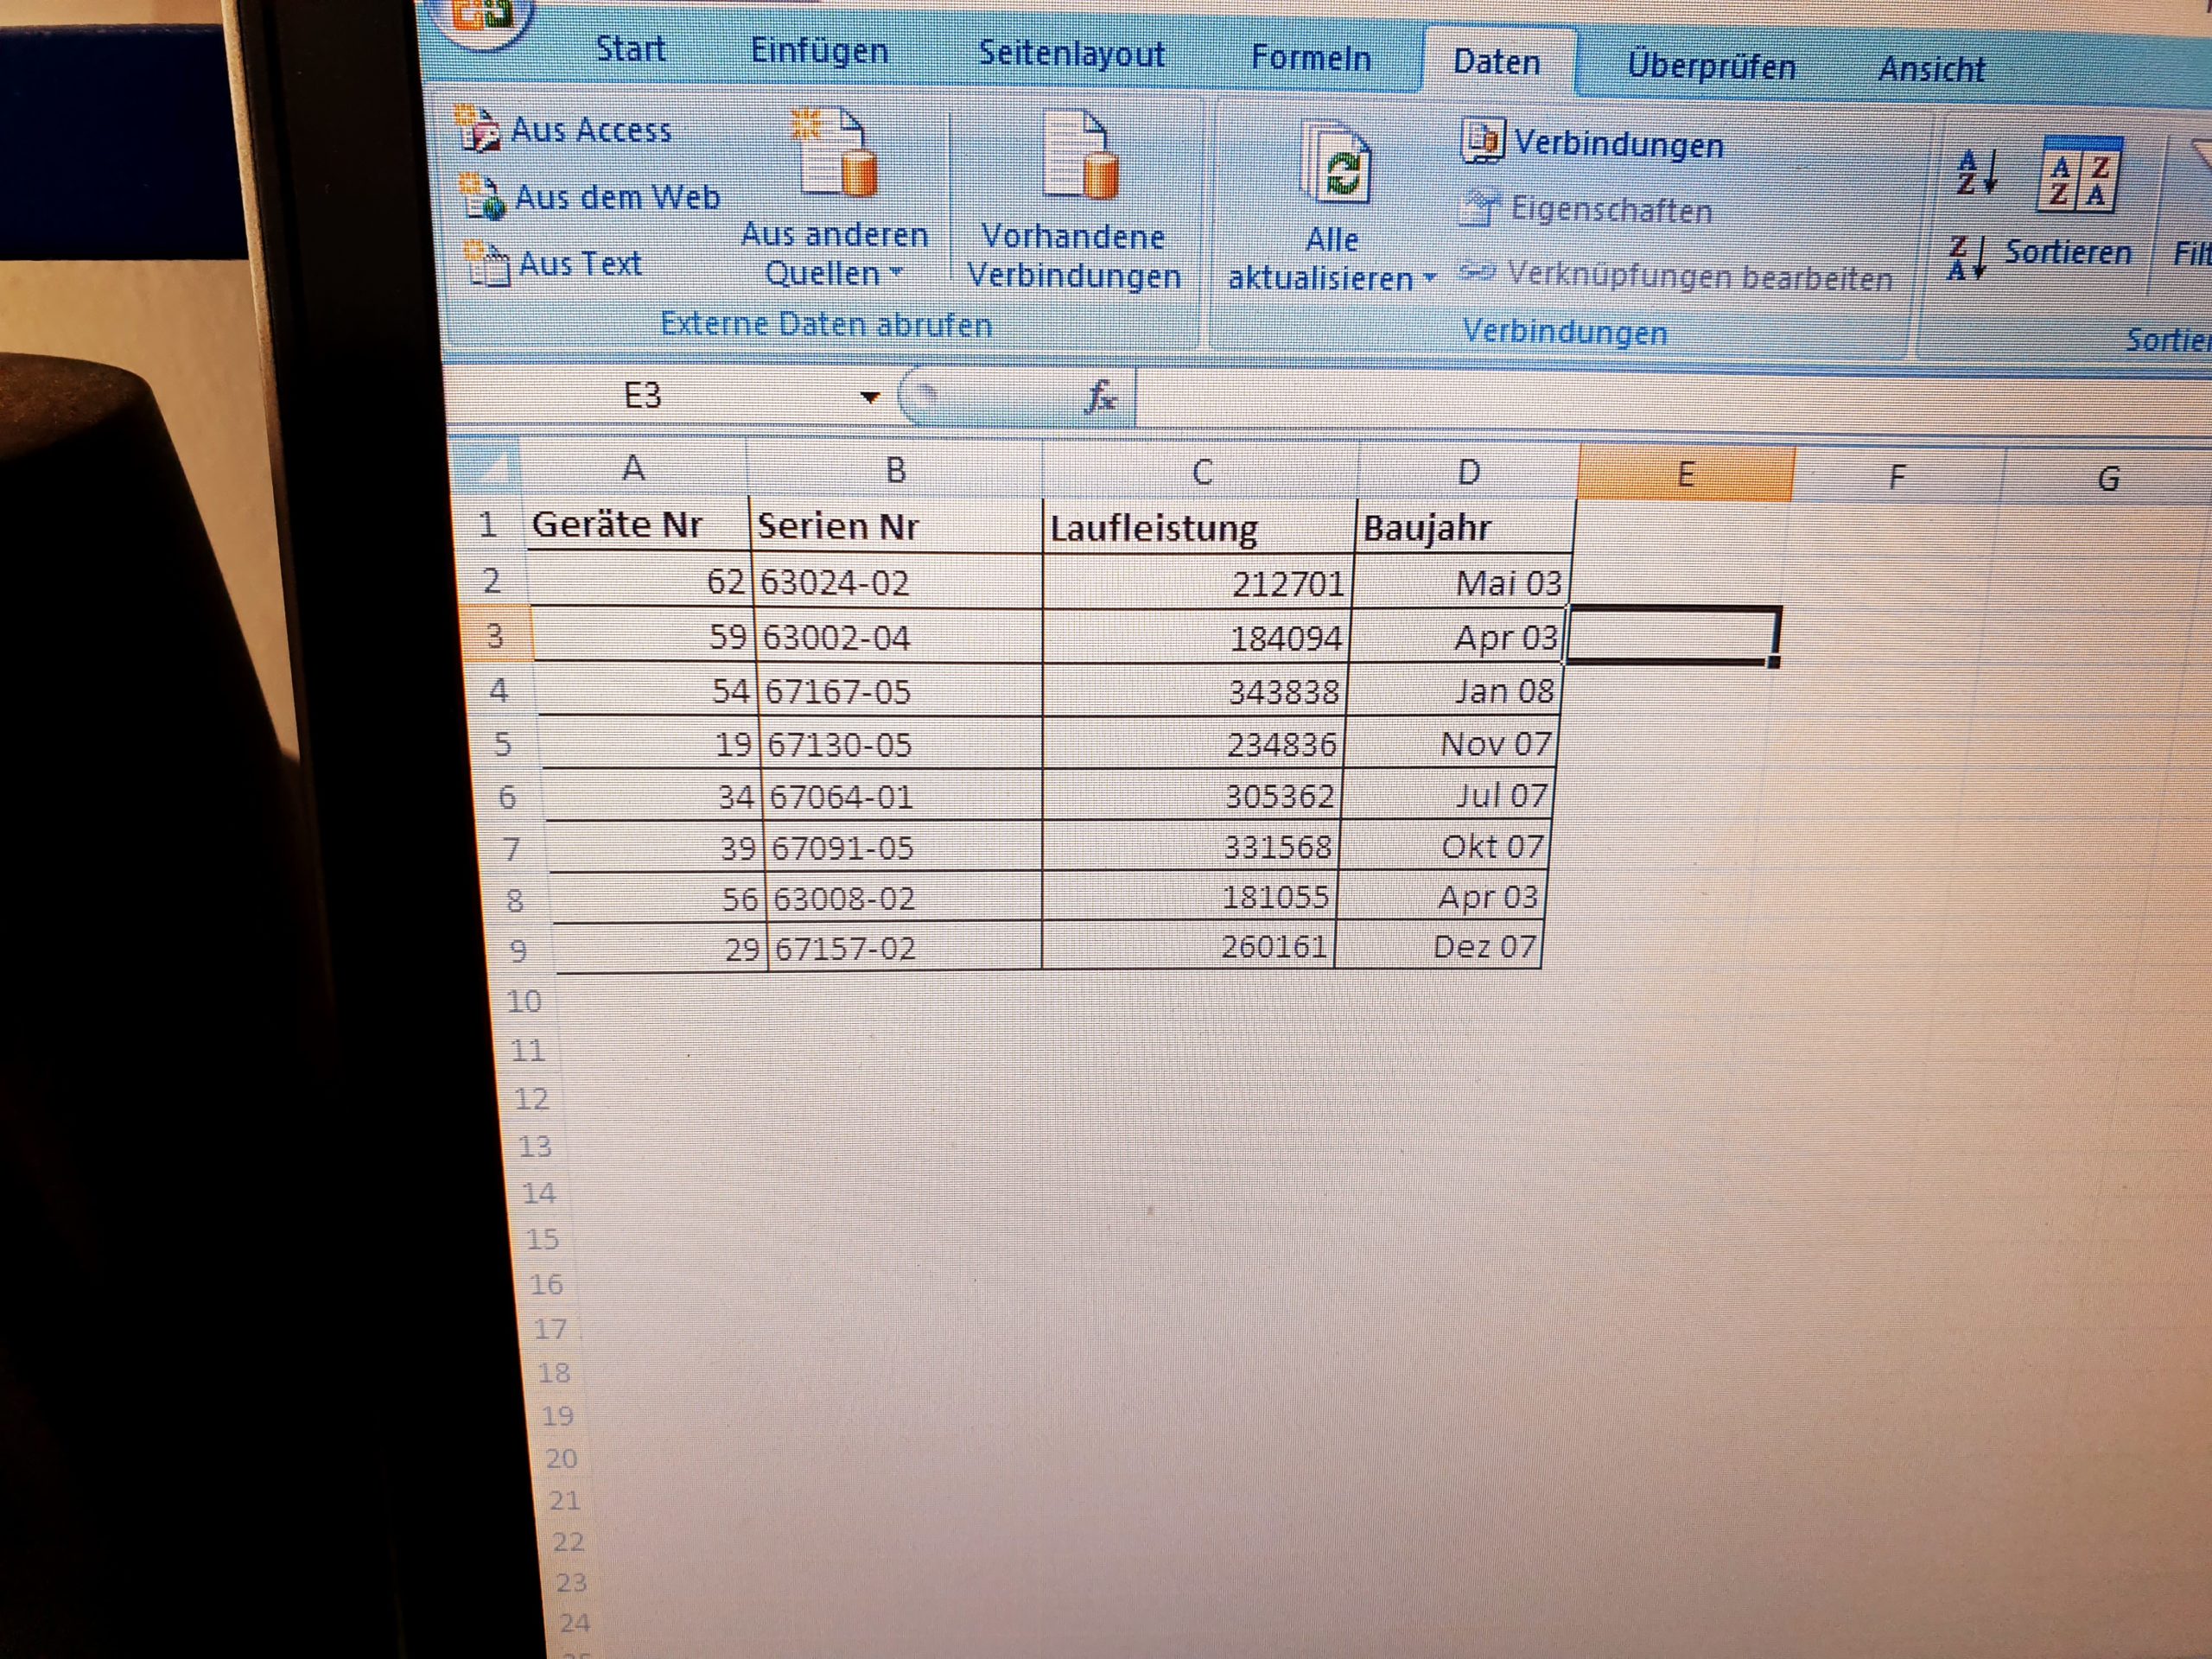
Task: Open the Name Box dropdown arrow
Action: 869,397
